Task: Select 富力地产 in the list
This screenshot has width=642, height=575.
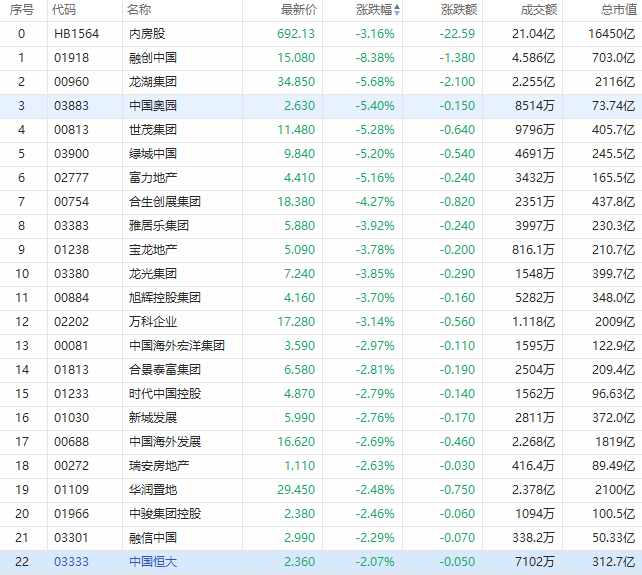Action: [153, 178]
